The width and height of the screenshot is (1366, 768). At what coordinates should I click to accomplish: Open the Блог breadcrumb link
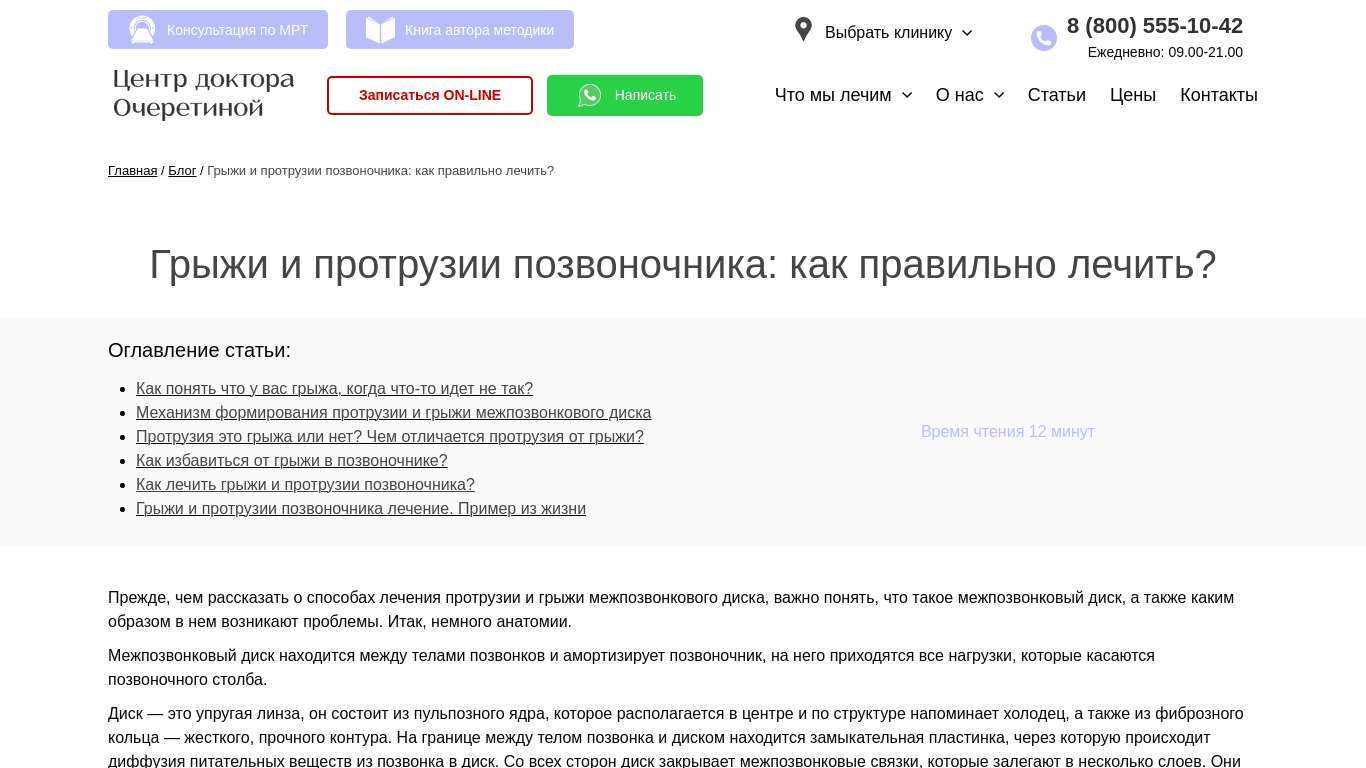click(182, 171)
